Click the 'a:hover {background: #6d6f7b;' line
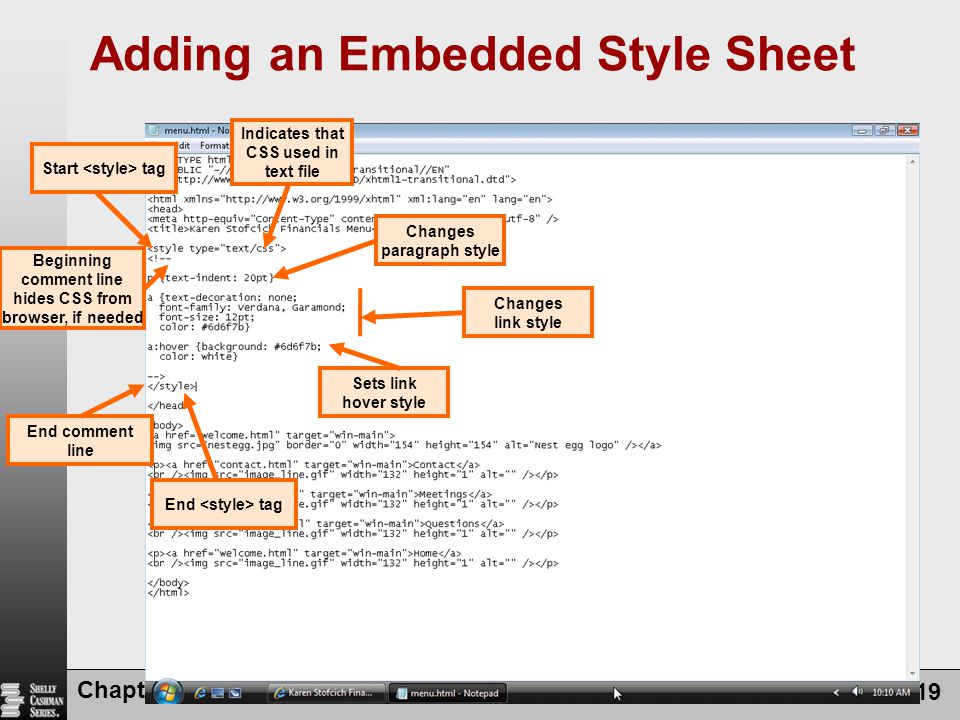This screenshot has width=960, height=720. click(x=234, y=347)
